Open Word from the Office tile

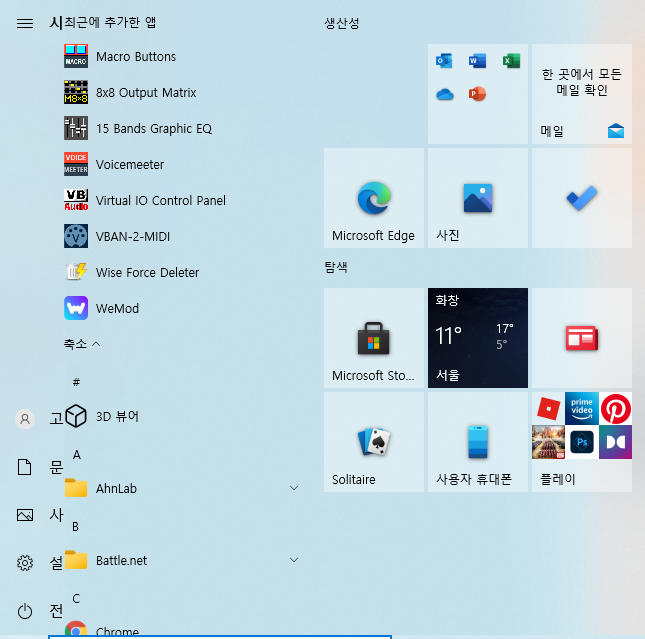(x=478, y=61)
